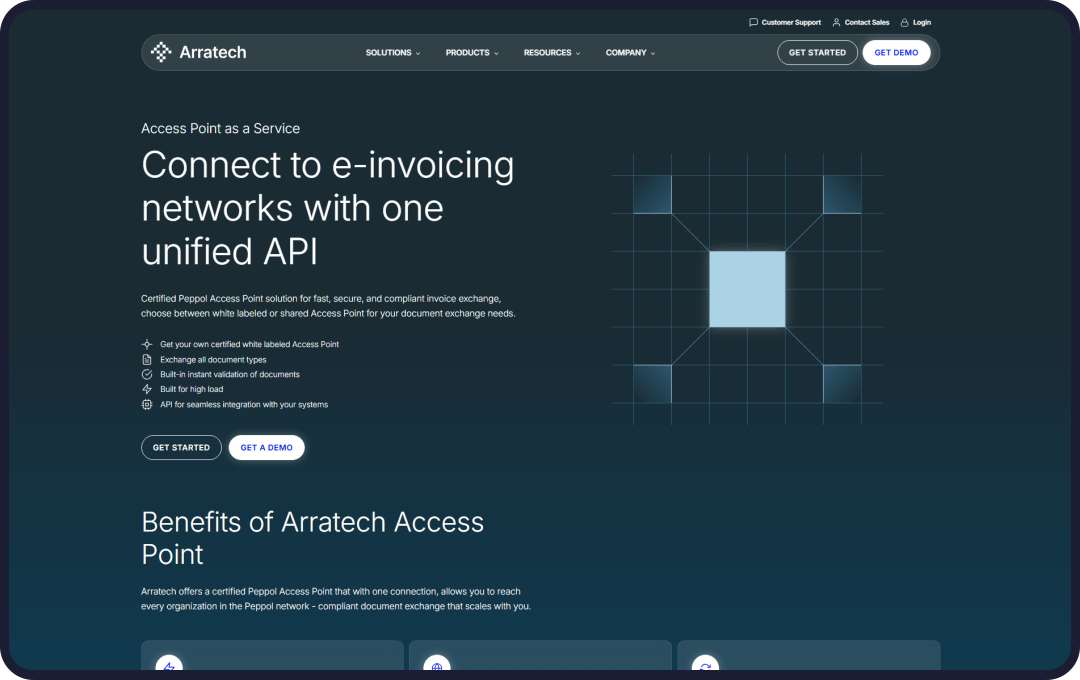The image size is (1080, 680).
Task: Open the Contact Sales link
Action: (860, 23)
